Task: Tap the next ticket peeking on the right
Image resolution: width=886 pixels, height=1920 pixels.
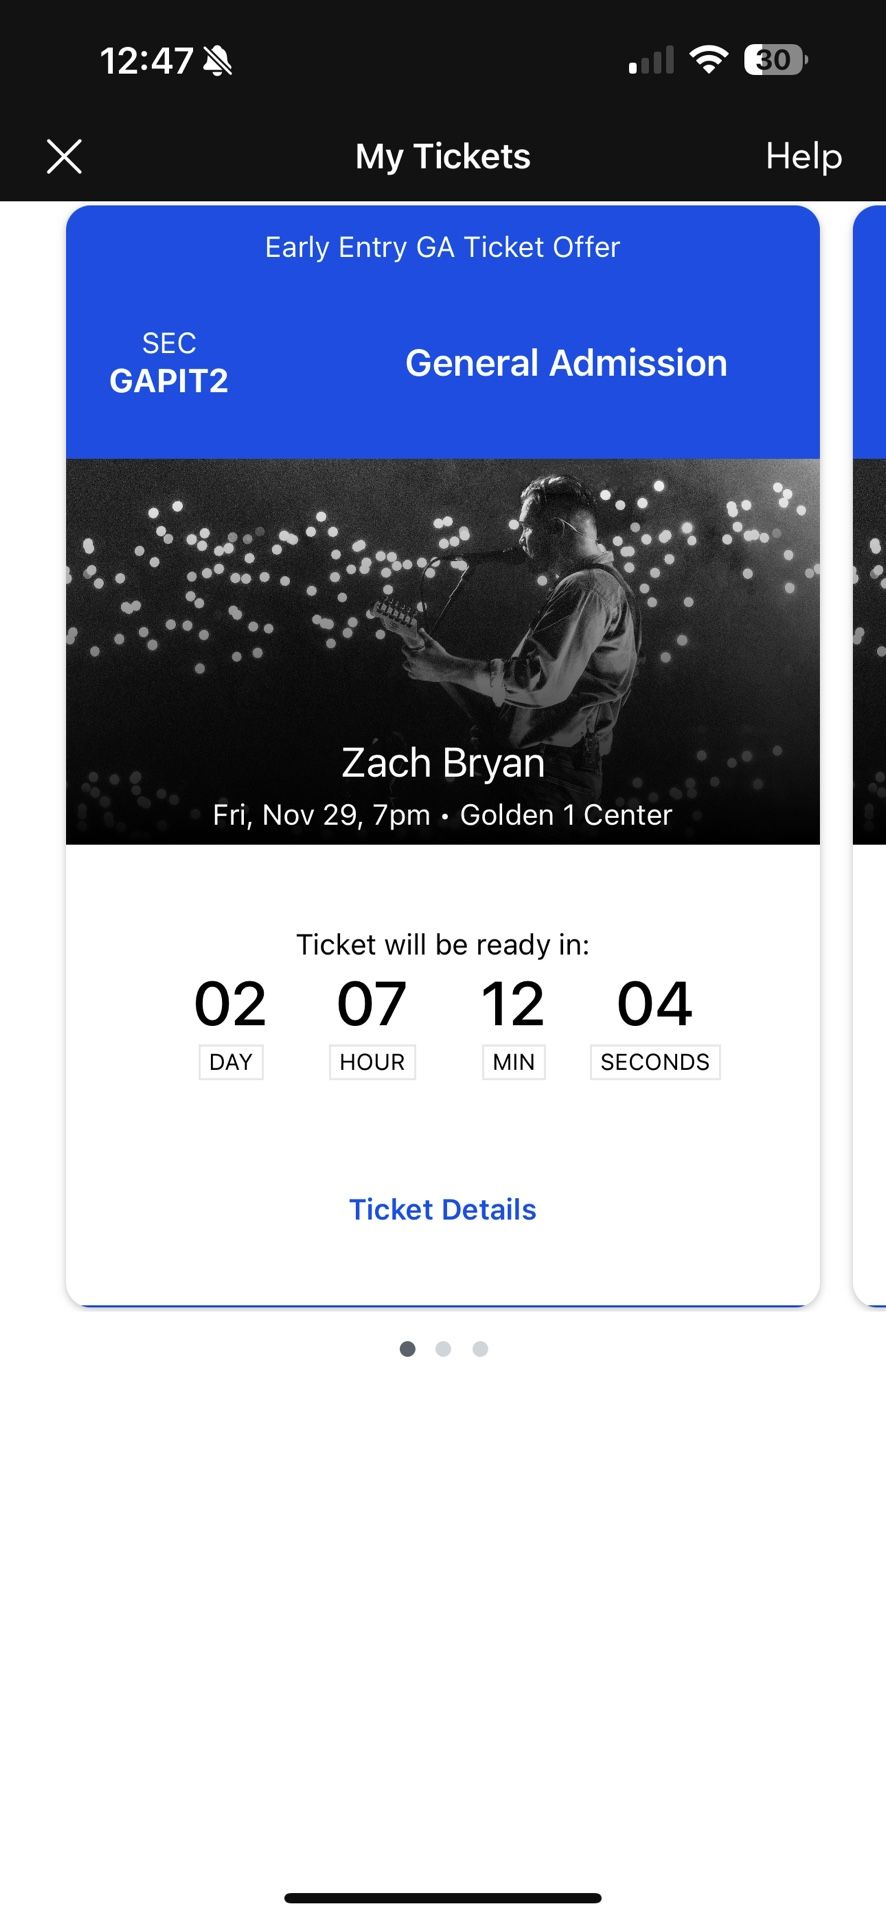Action: 870,700
